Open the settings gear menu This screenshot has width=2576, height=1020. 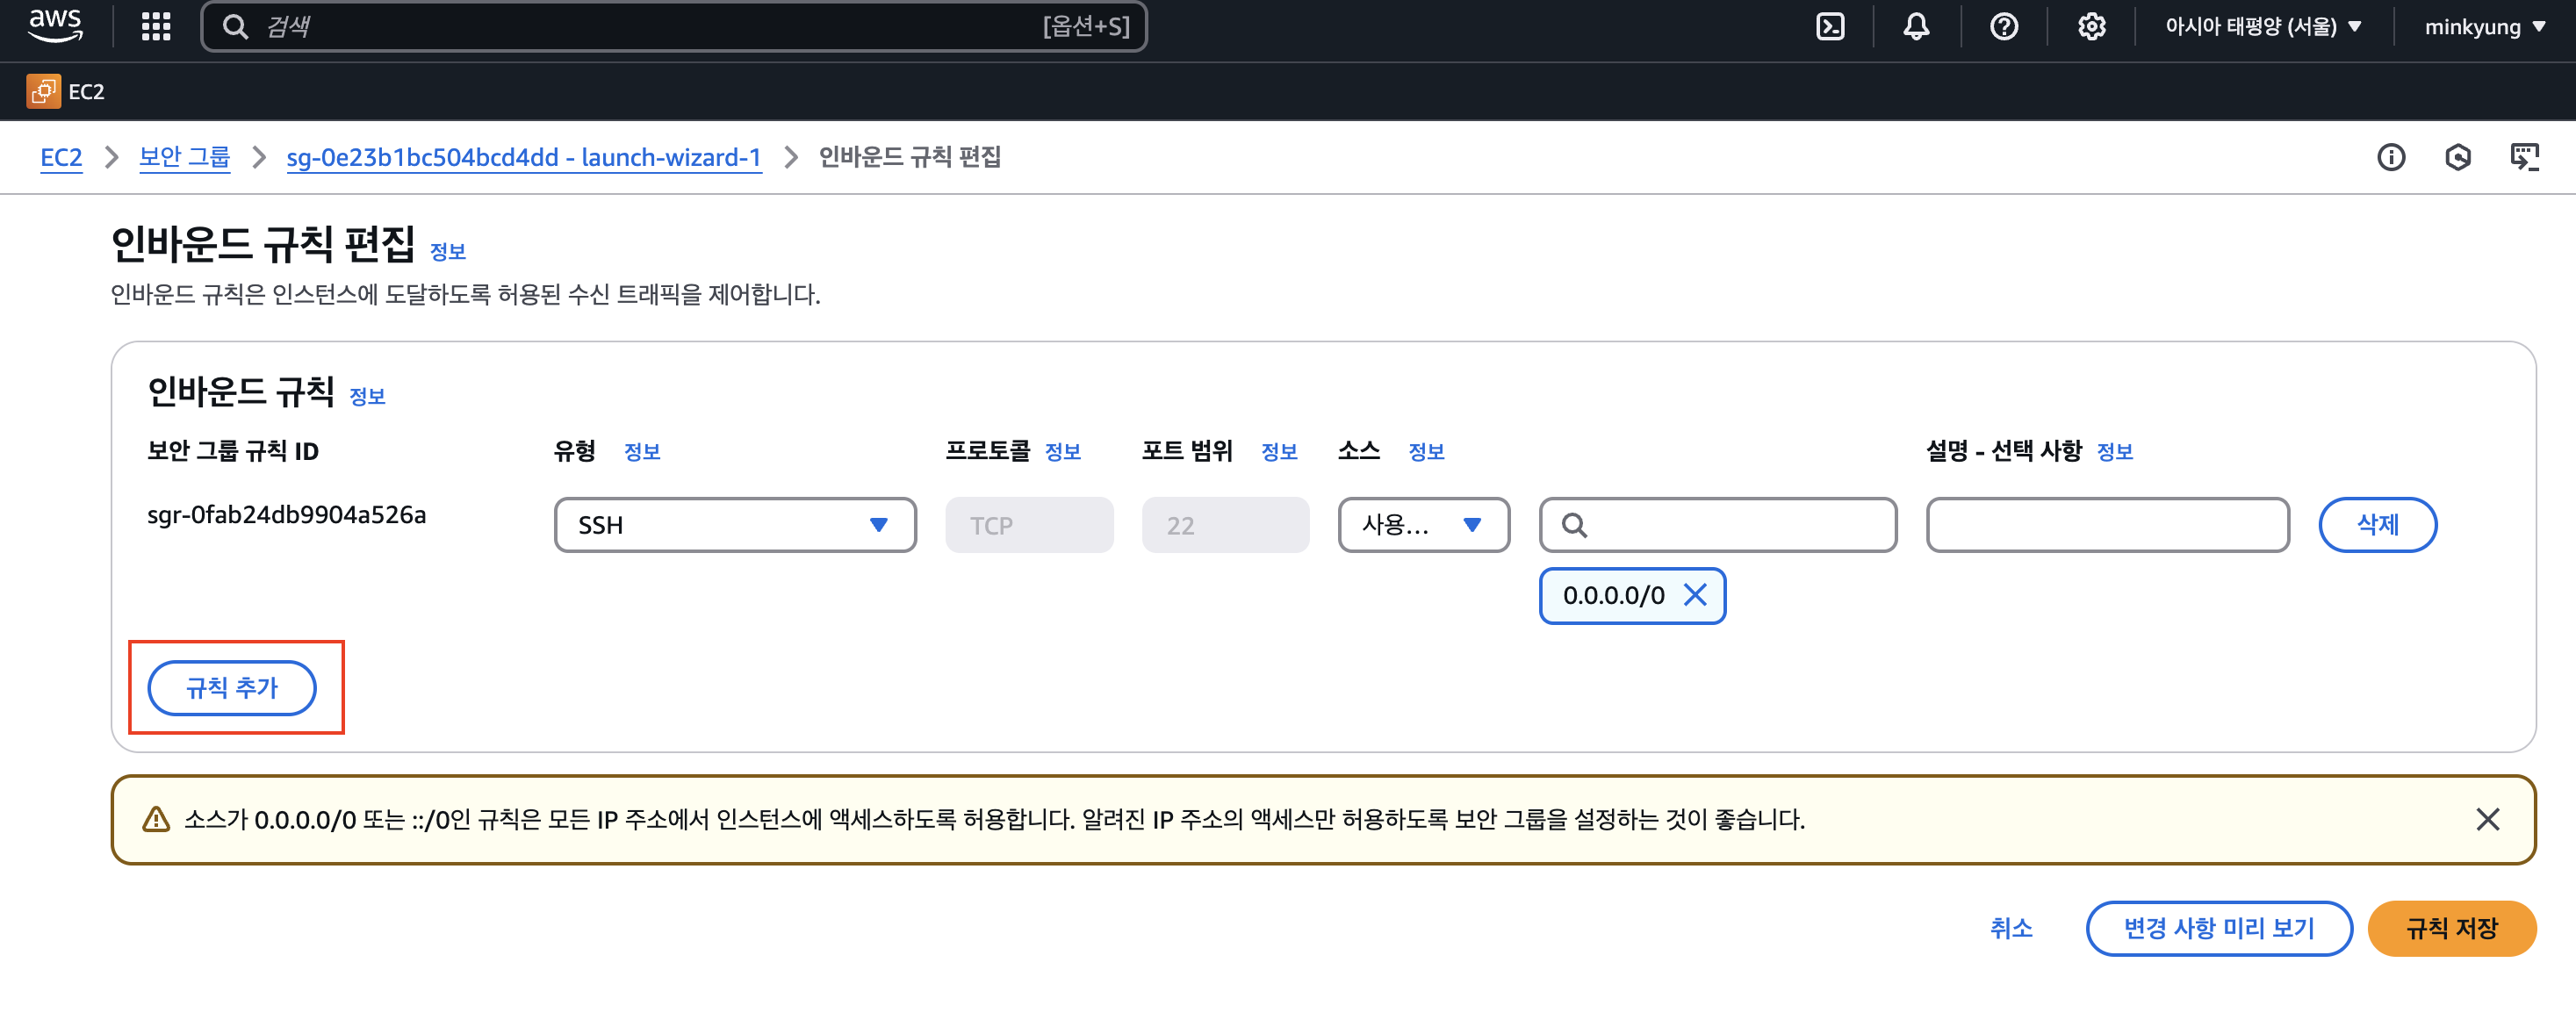(2091, 26)
